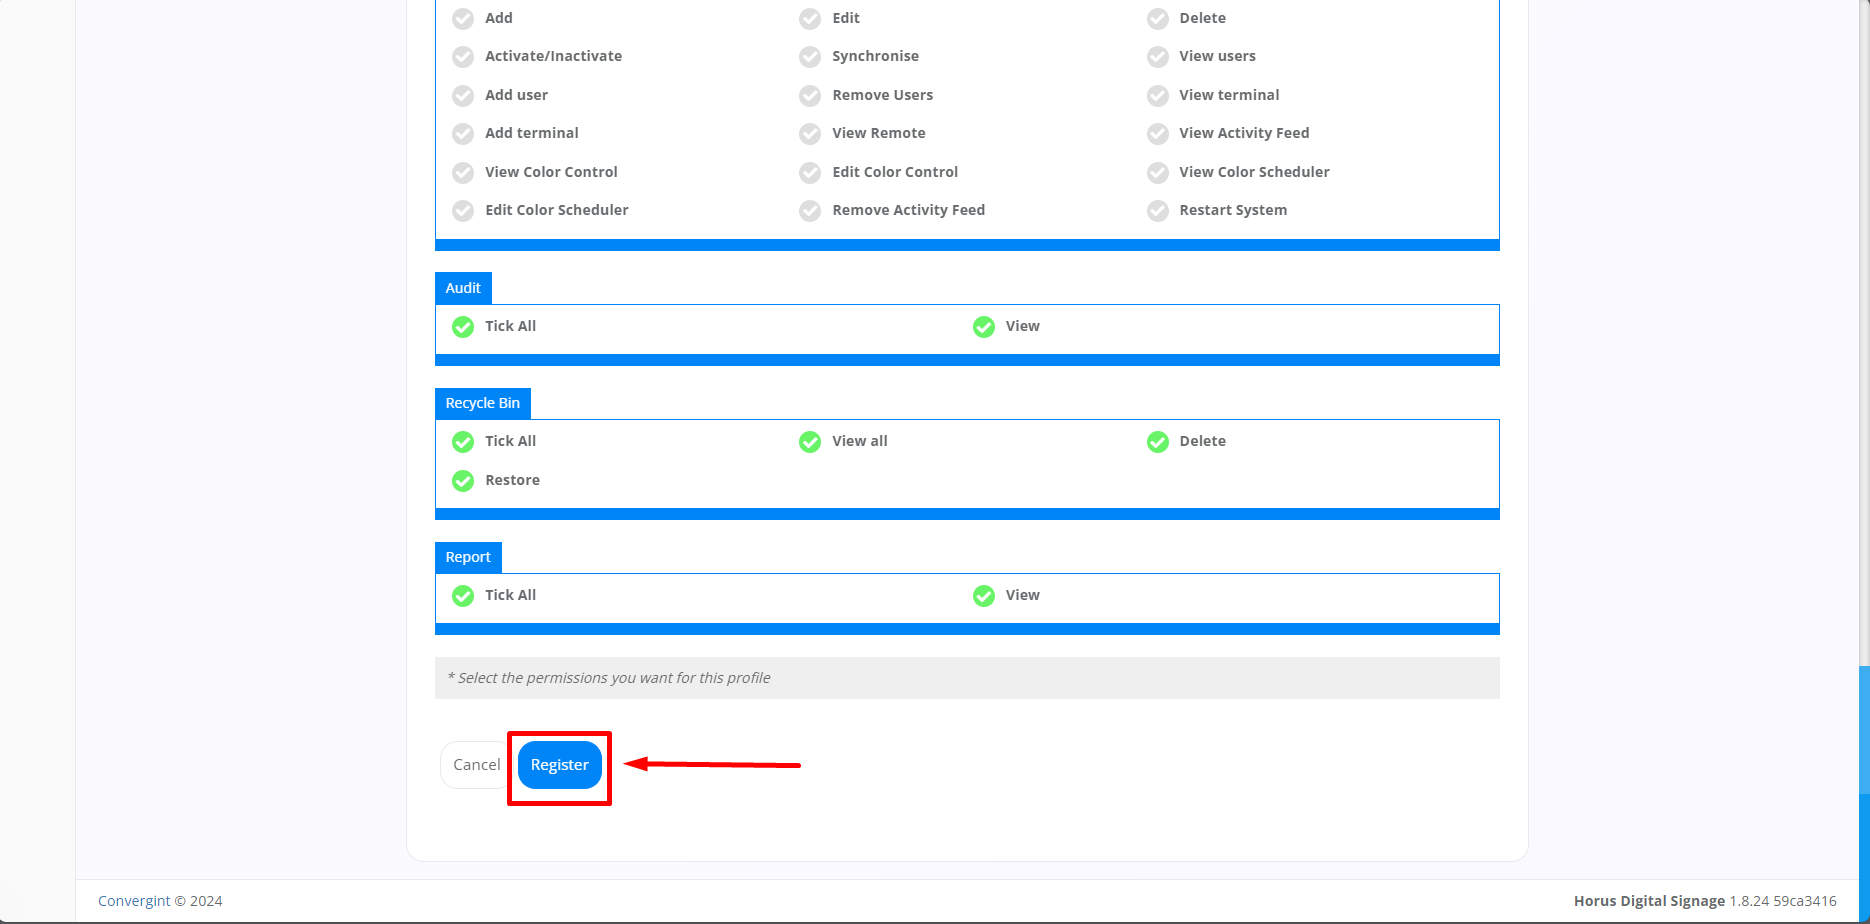Toggle Tick All in Recycle Bin section
This screenshot has width=1870, height=924.
click(463, 442)
